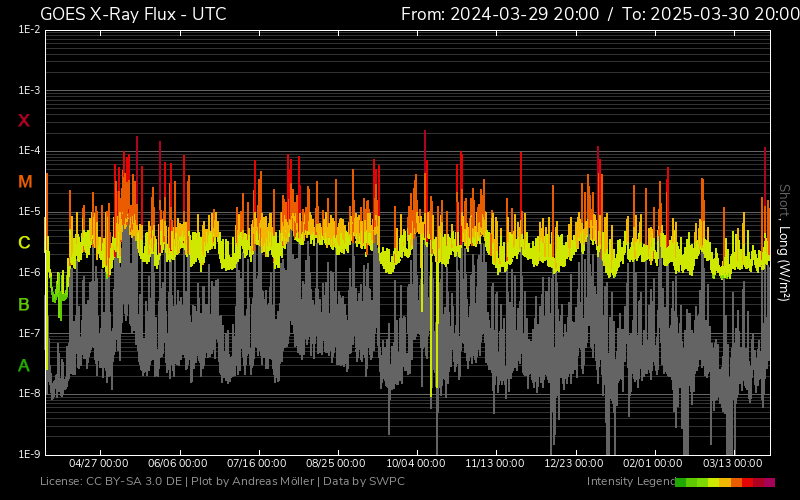Click the License CC BY-SA 3.0 DE text
Viewport: 800px width, 500px height.
[112, 482]
